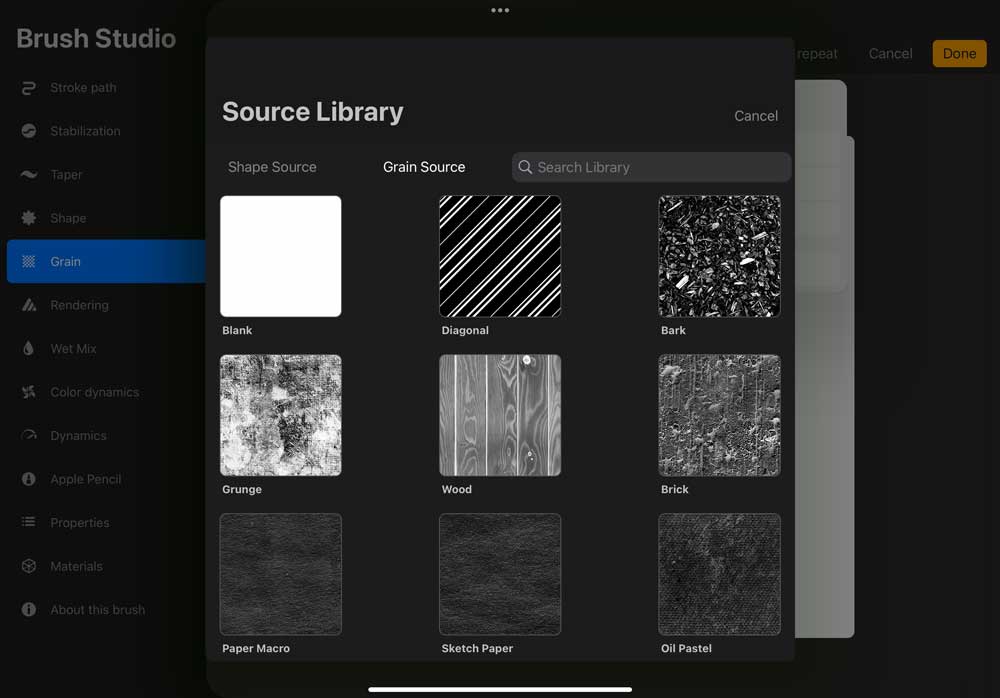Choose the Diagonal grain thumbnail
This screenshot has height=698, width=1000.
click(500, 256)
